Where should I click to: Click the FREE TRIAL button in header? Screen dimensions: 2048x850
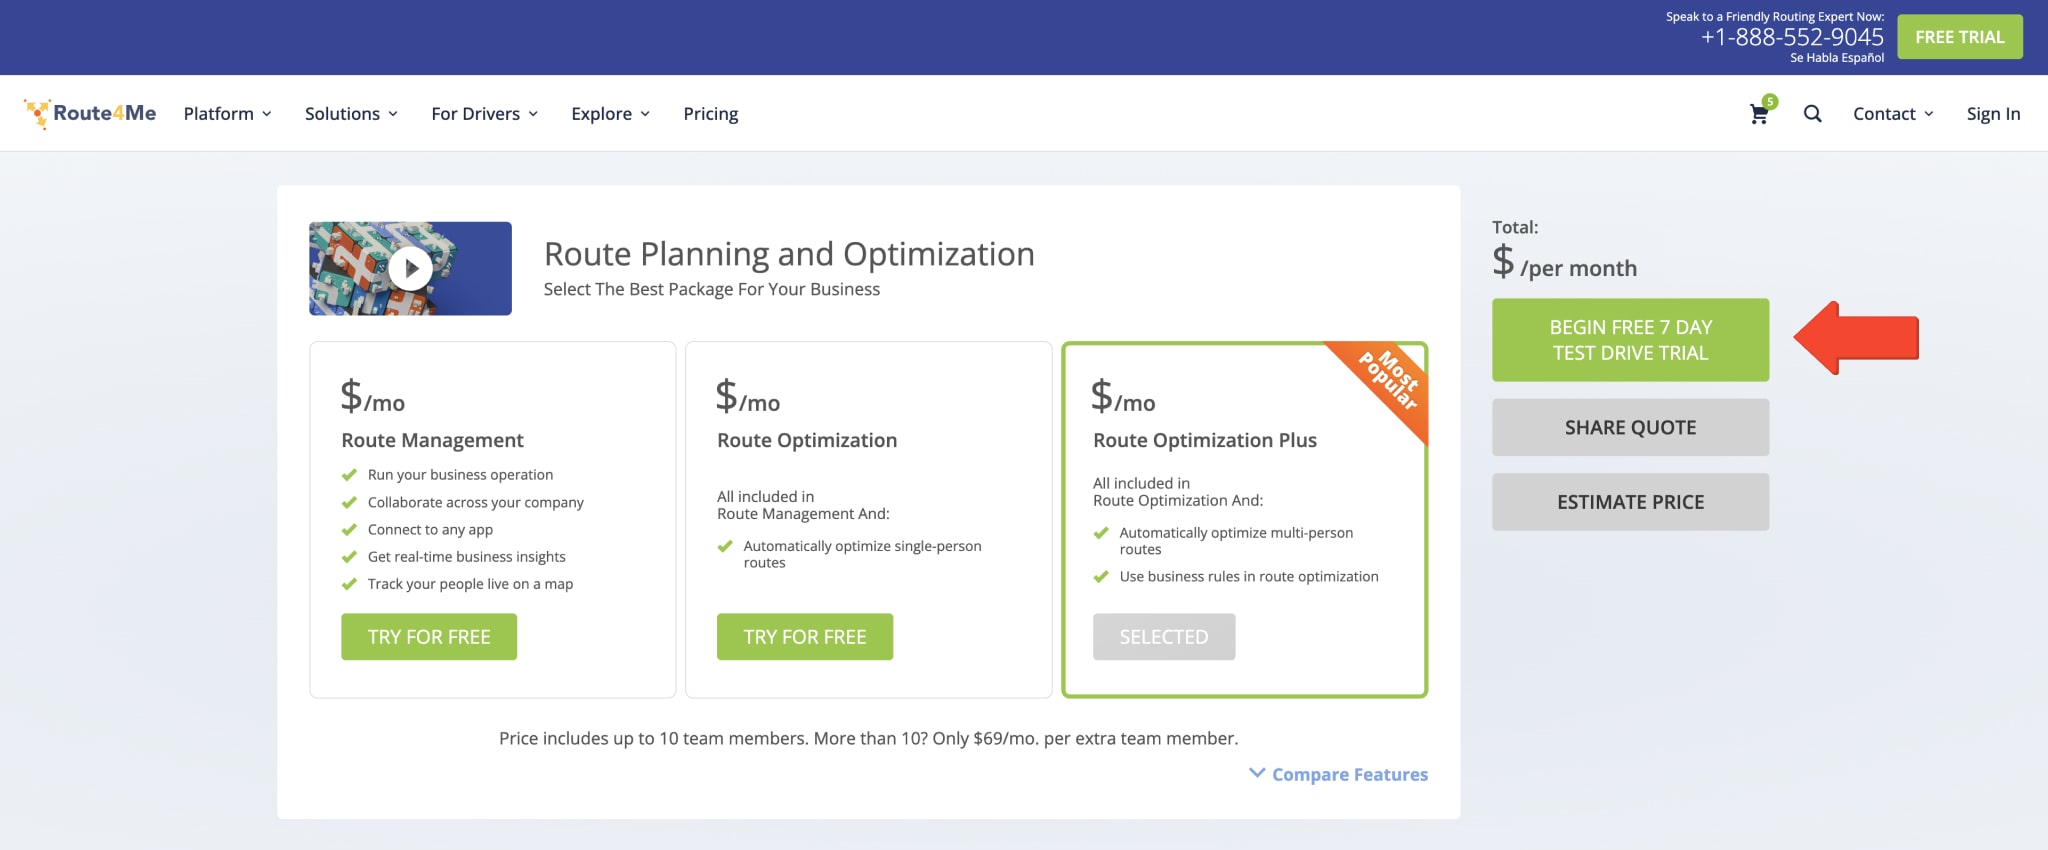[x=1960, y=37]
